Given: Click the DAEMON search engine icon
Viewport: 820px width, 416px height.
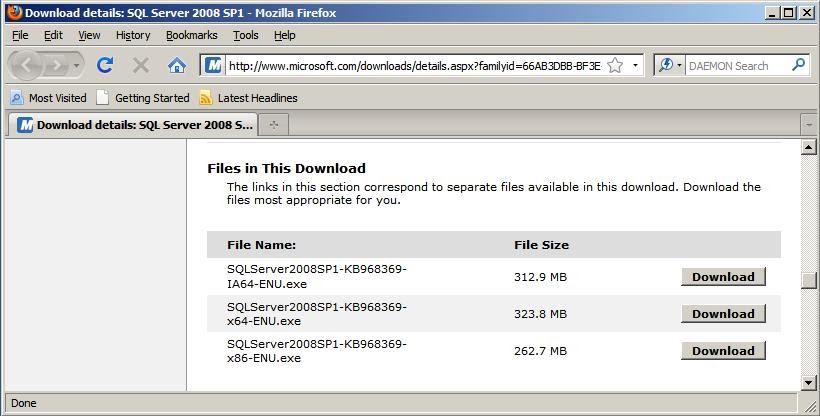Looking at the screenshot, I should tap(665, 65).
